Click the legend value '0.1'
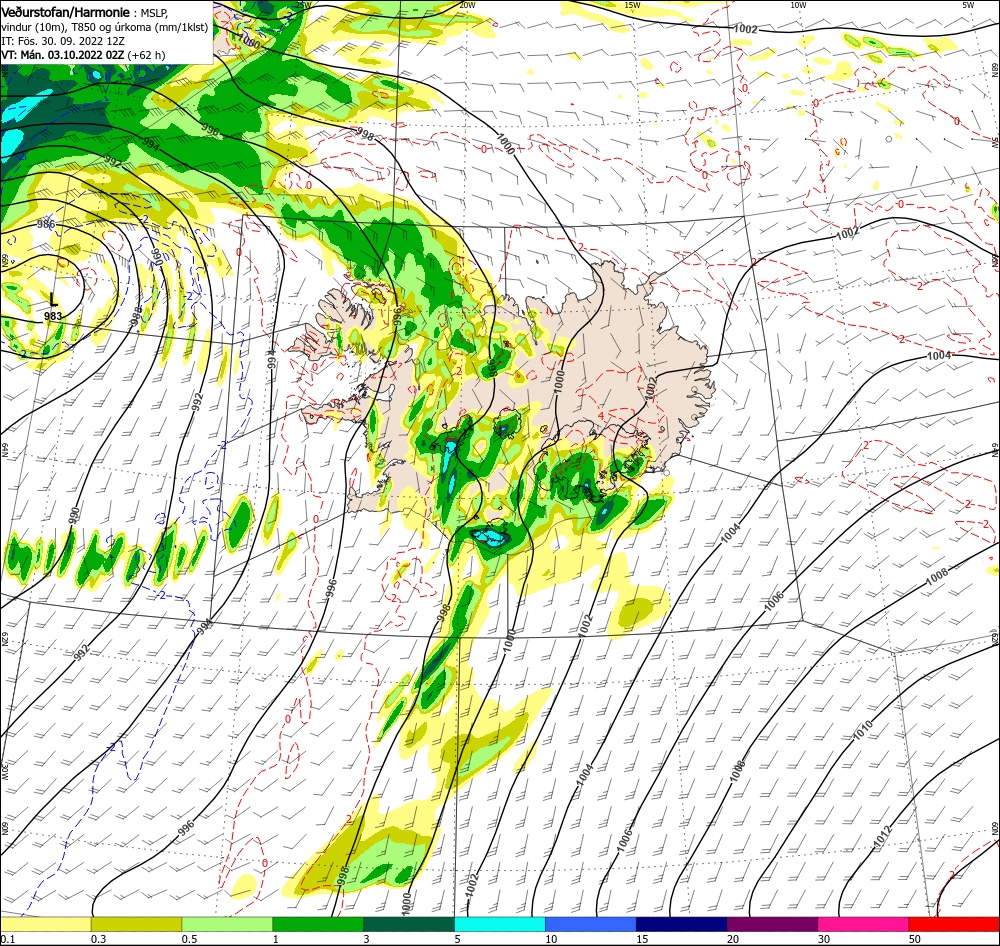This screenshot has width=1000, height=946. click(8, 939)
